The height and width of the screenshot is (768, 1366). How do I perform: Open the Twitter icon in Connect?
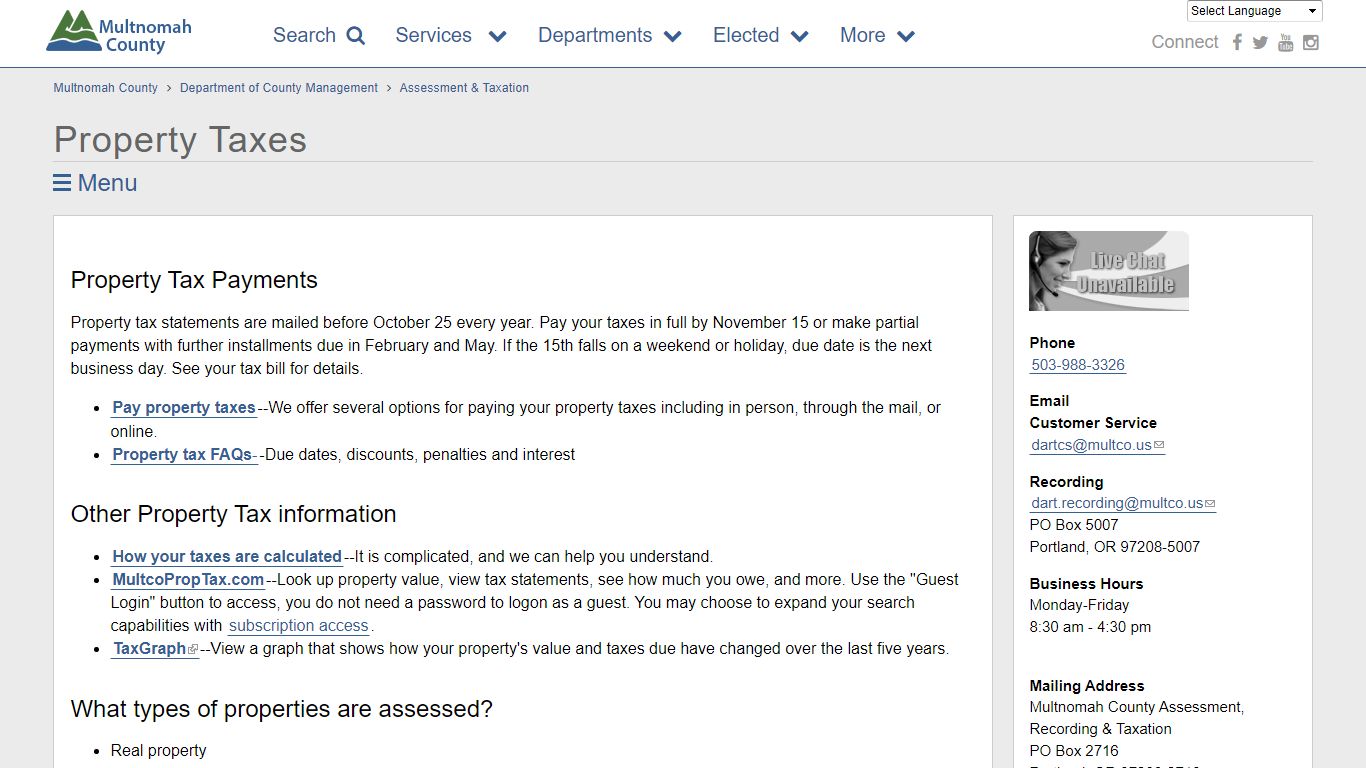[x=1260, y=42]
